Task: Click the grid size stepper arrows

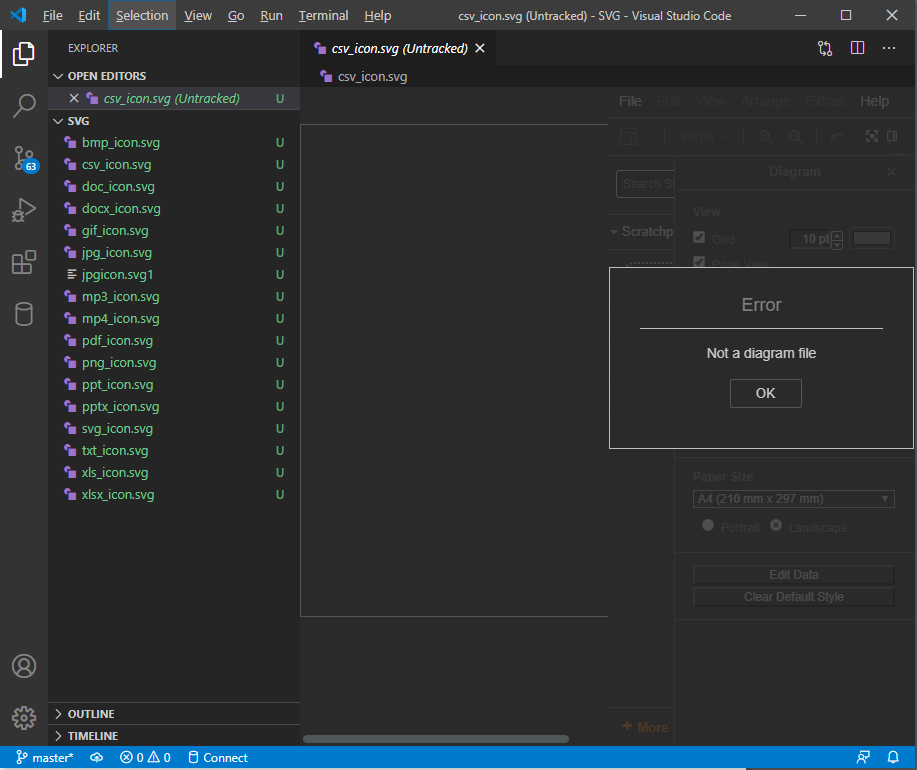Action: (837, 239)
